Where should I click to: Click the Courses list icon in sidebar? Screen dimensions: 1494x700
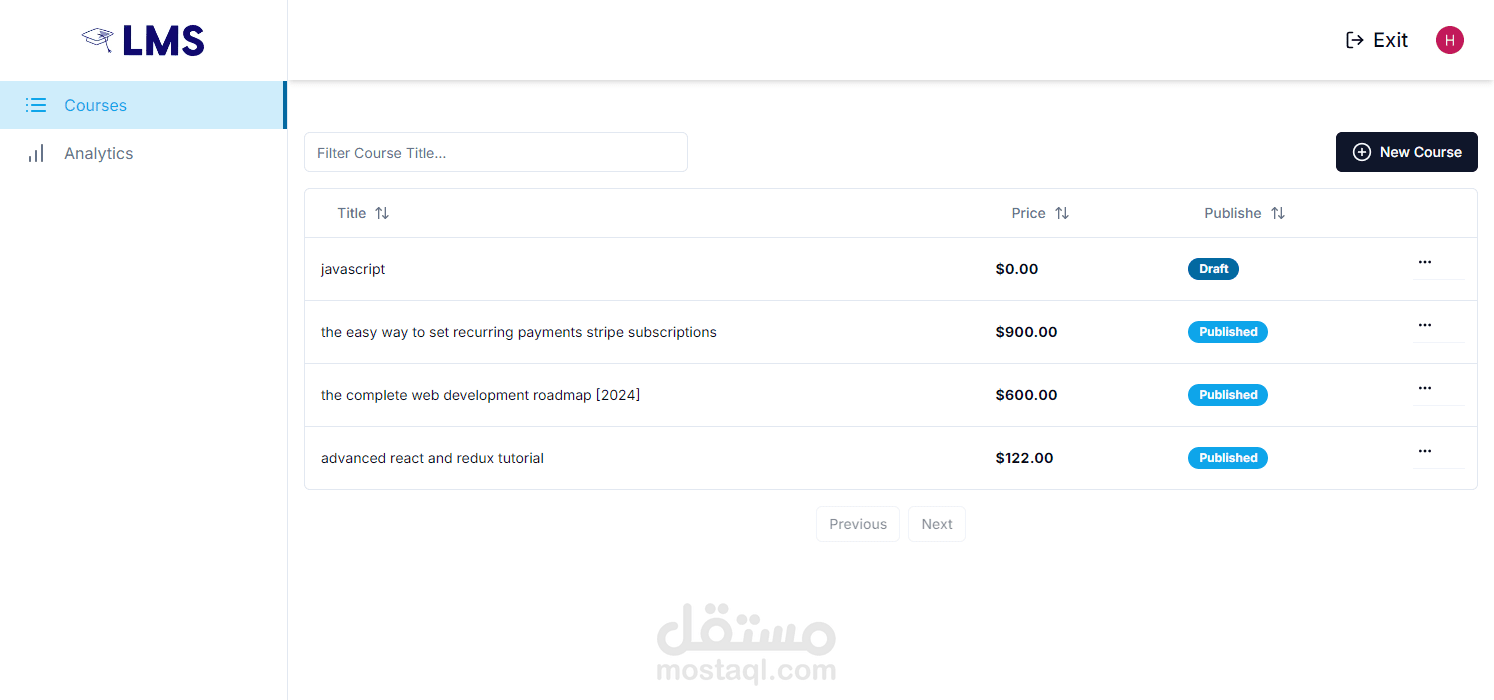click(36, 105)
